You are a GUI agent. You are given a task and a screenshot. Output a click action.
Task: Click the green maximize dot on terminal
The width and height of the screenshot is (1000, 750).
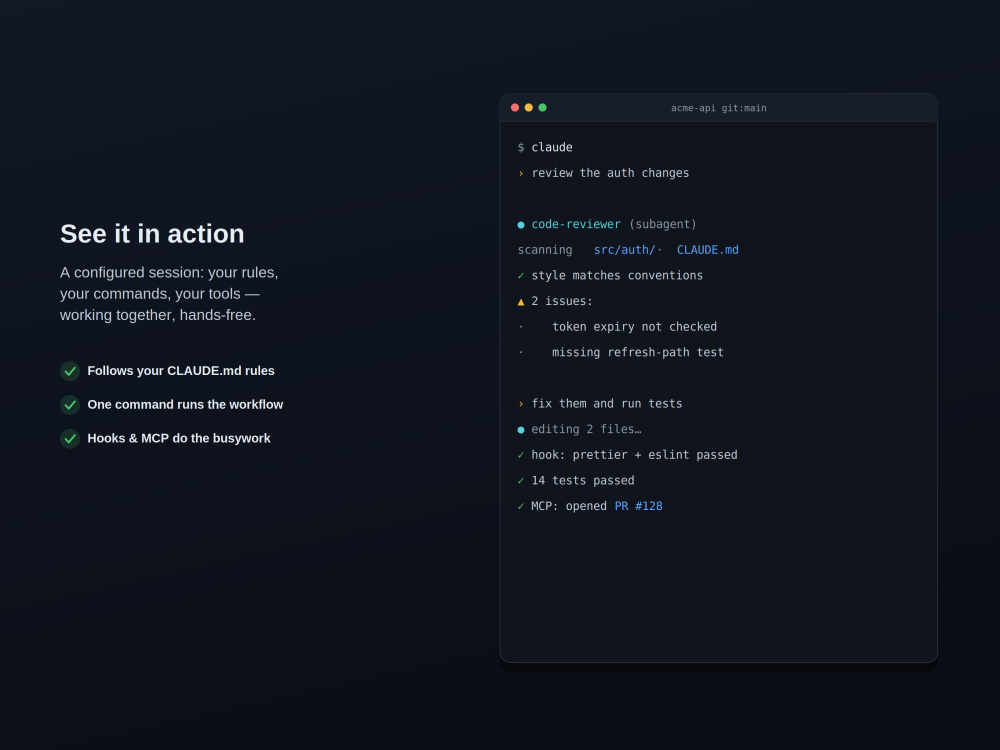(543, 108)
